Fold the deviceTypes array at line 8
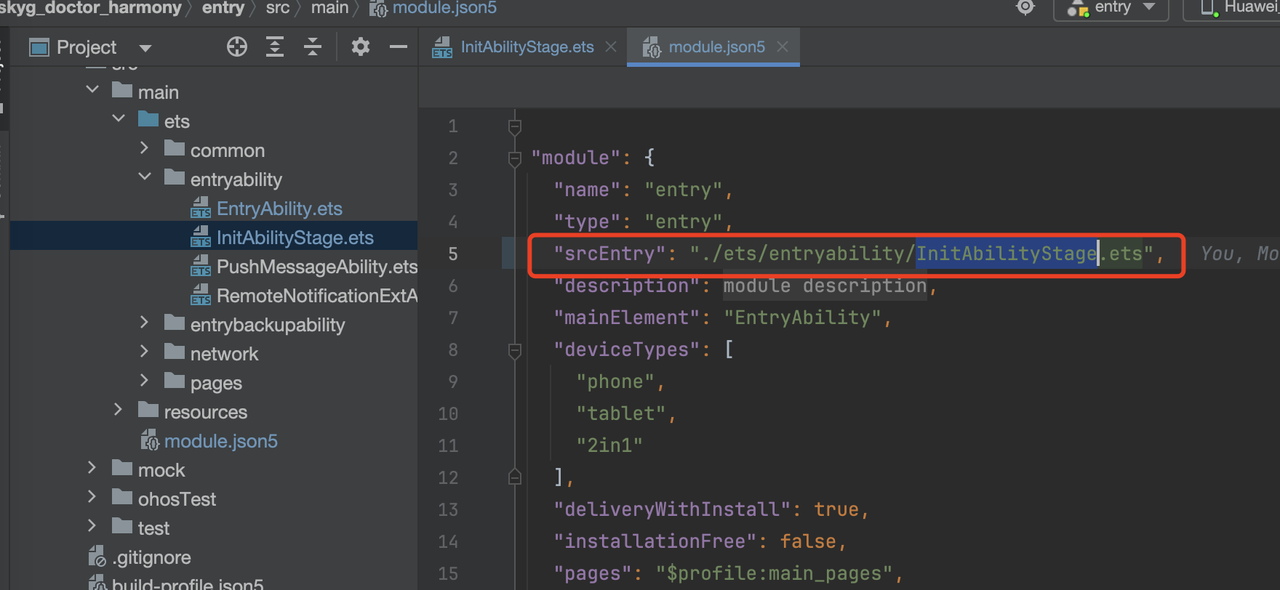The height and width of the screenshot is (590, 1280). 514,350
